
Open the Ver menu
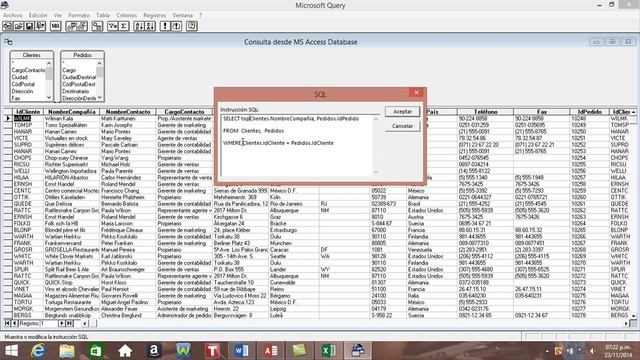[58, 15]
